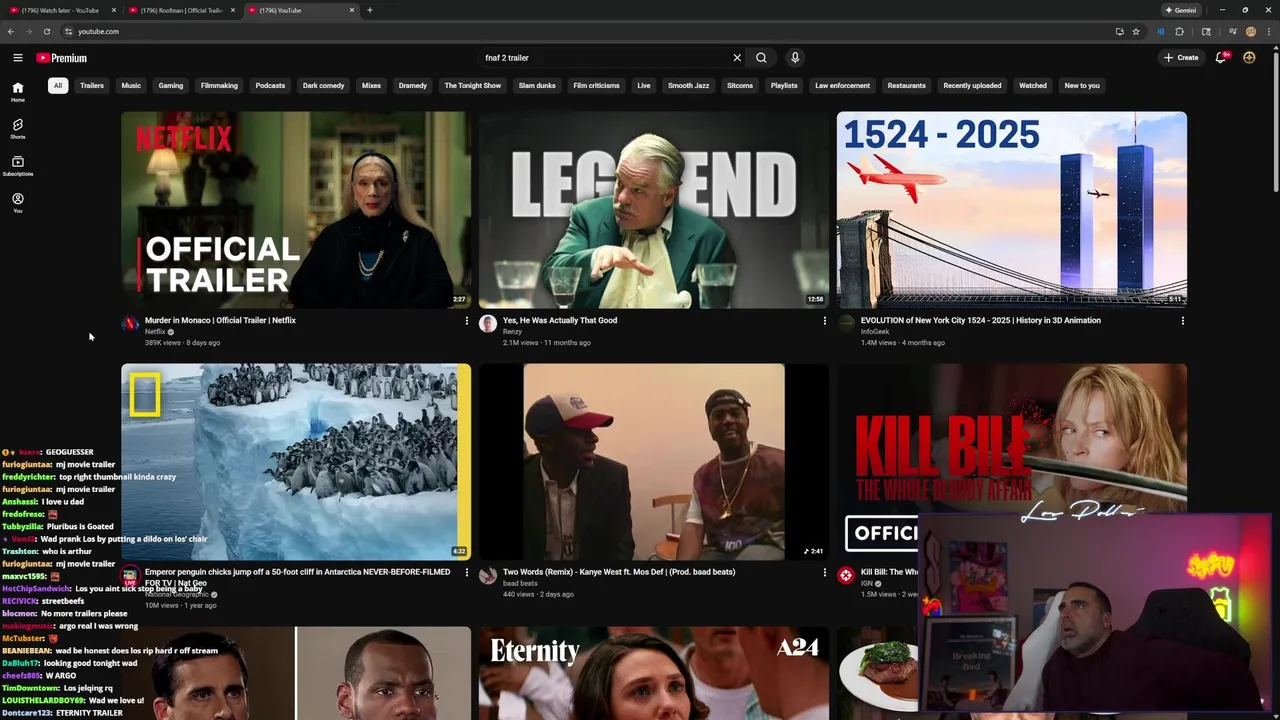Open 'EVOLUTION of New York City 1524 - 2025' title link

[x=981, y=321]
